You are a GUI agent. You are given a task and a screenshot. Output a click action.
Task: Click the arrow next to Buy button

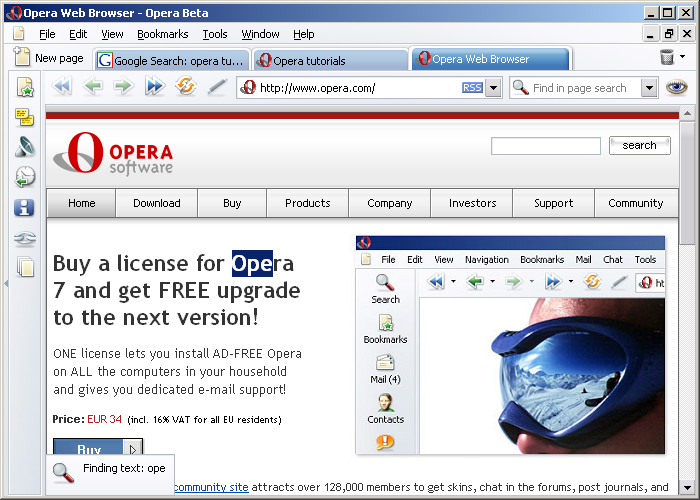(x=134, y=449)
